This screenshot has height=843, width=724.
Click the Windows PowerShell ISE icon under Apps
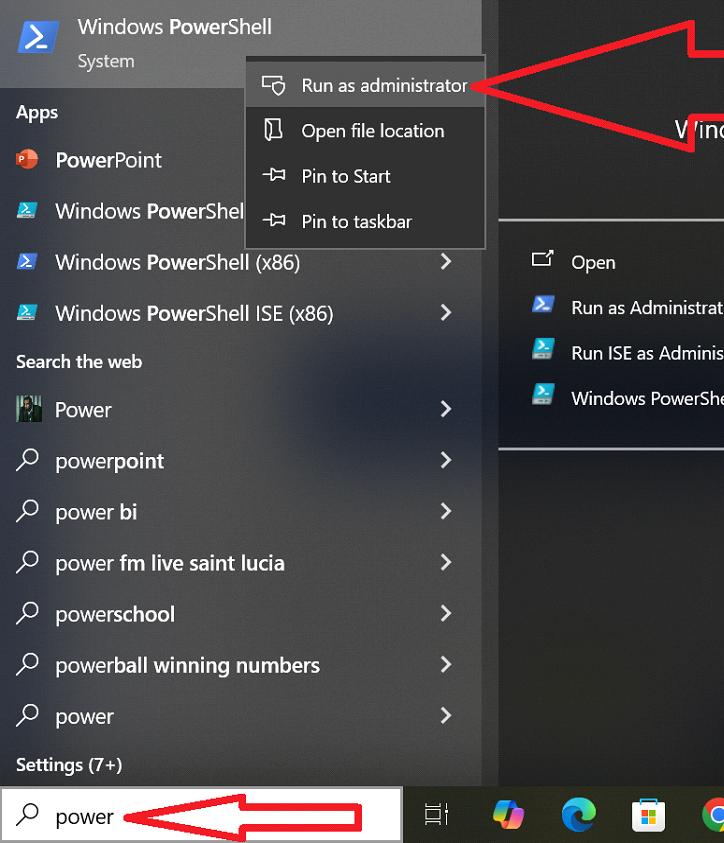coord(27,210)
